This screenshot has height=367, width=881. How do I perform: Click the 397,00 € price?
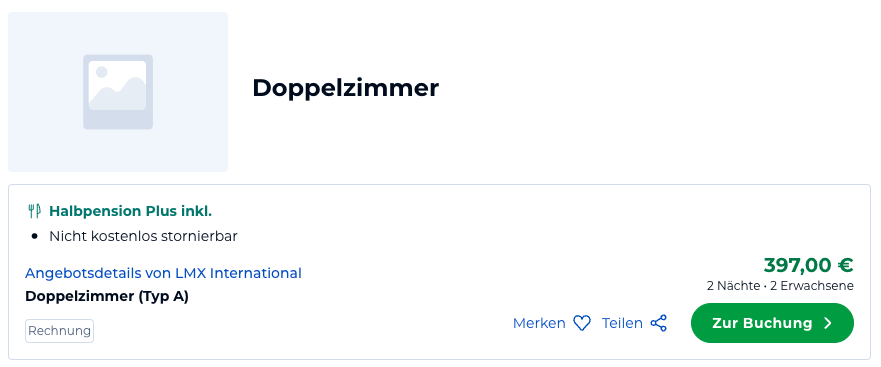click(x=809, y=265)
